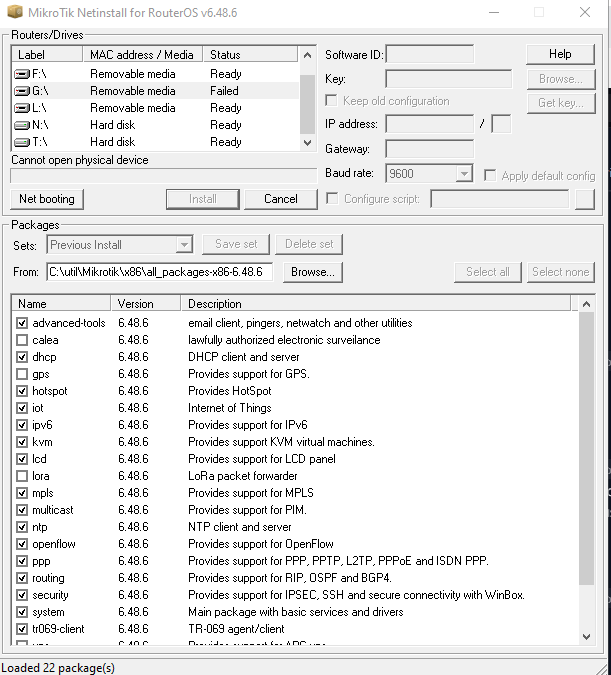The height and width of the screenshot is (675, 611).
Task: Toggle the openflow package checkbox
Action: pos(22,544)
